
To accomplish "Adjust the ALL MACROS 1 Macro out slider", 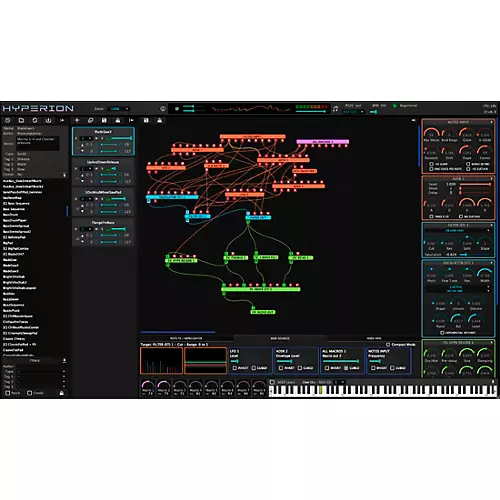I will click(341, 361).
